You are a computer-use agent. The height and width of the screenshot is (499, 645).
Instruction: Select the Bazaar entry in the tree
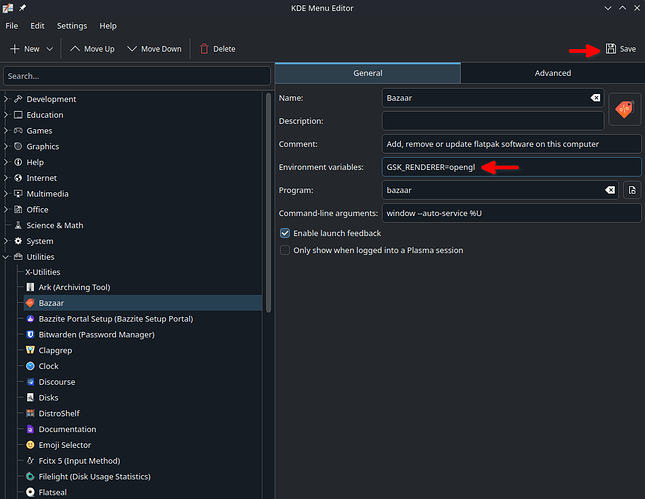143,303
